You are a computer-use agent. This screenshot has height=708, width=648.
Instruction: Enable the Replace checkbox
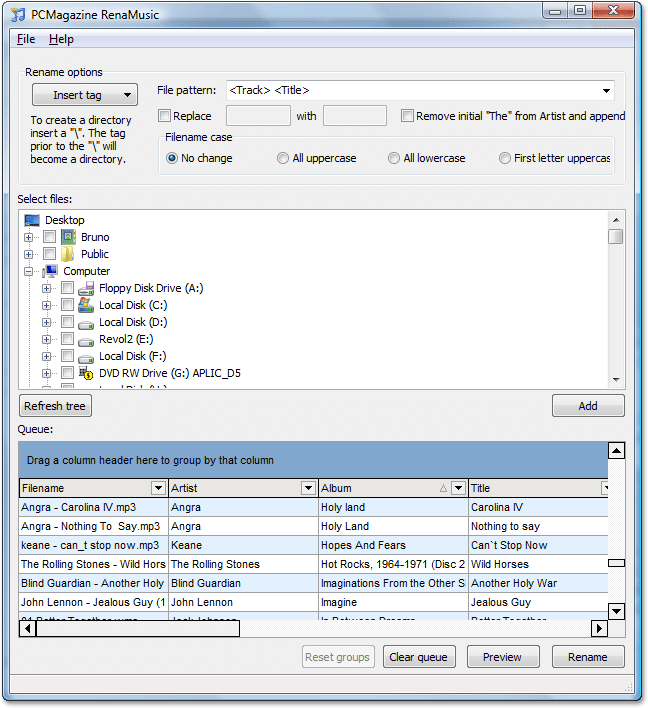165,116
